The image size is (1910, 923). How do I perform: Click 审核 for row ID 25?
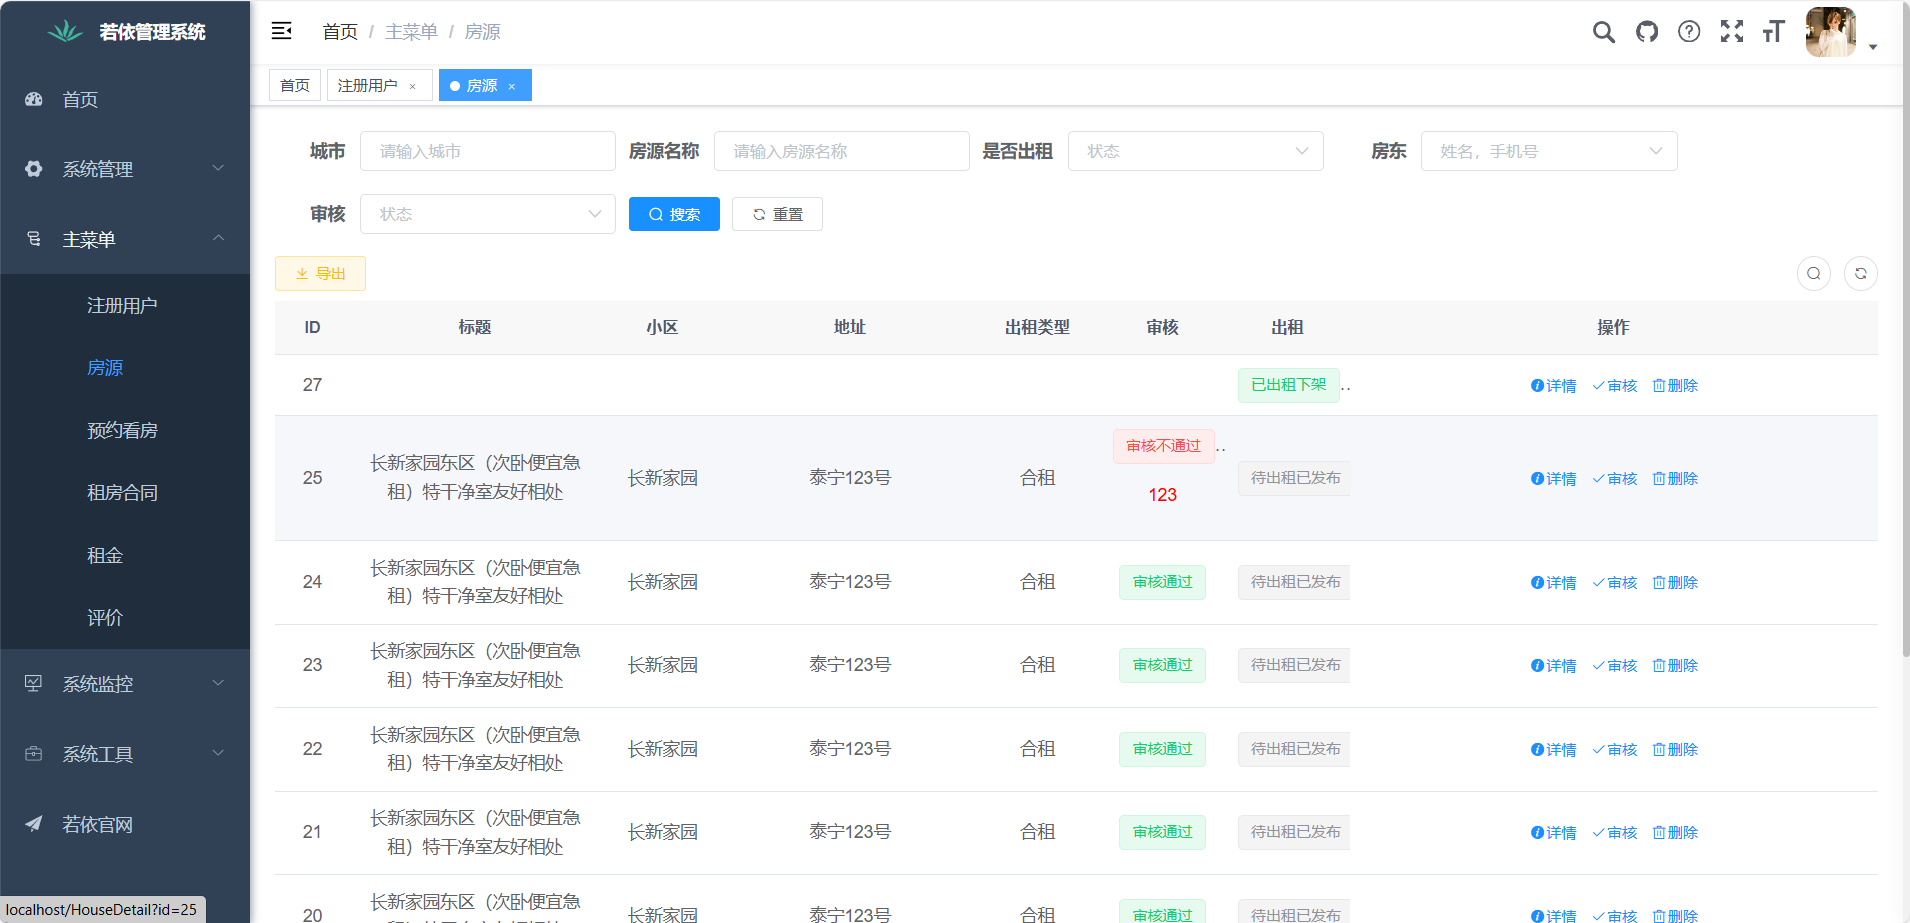click(1615, 478)
